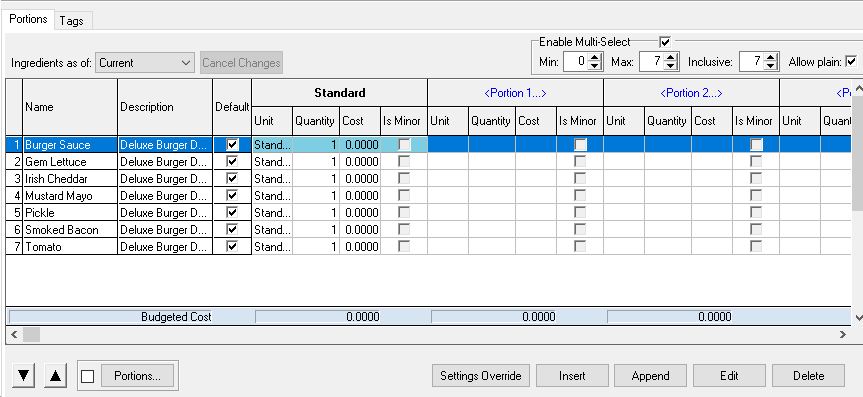The image size is (863, 397).
Task: Click row number 4 header
Action: pyautogui.click(x=14, y=196)
